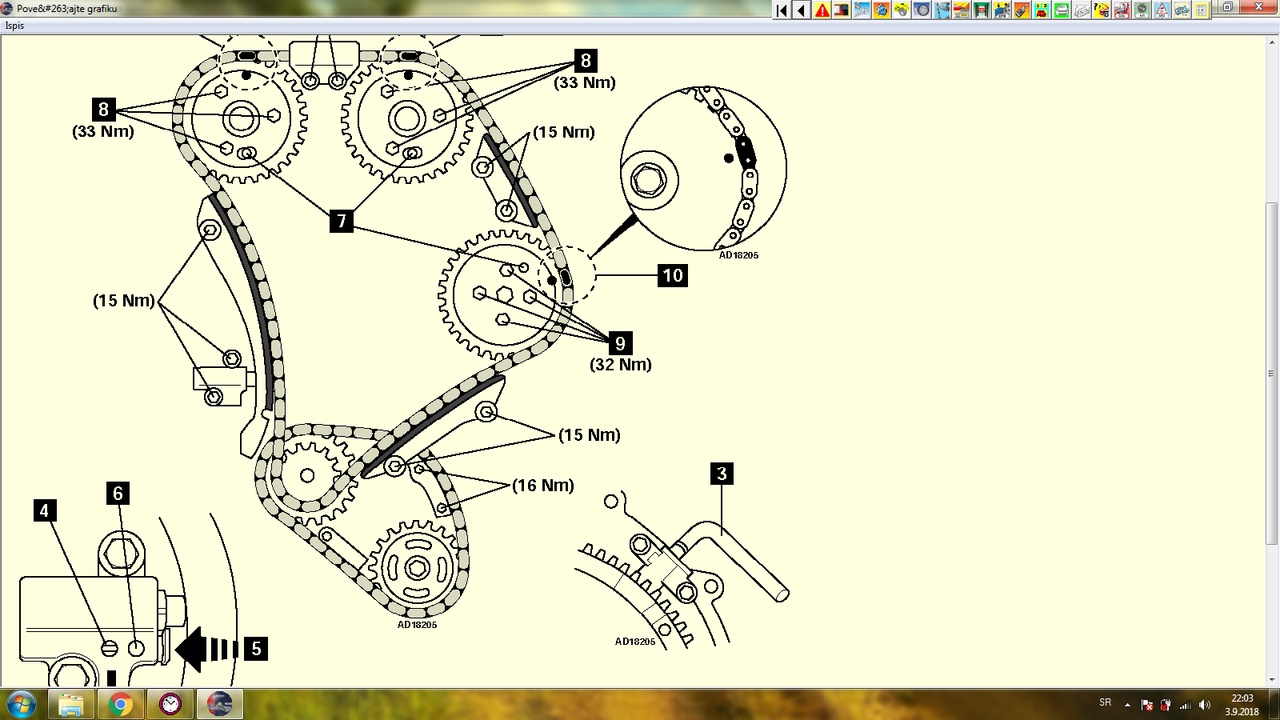This screenshot has height=720, width=1280.
Task: Click callout number 4 in the diagram
Action: tap(43, 511)
